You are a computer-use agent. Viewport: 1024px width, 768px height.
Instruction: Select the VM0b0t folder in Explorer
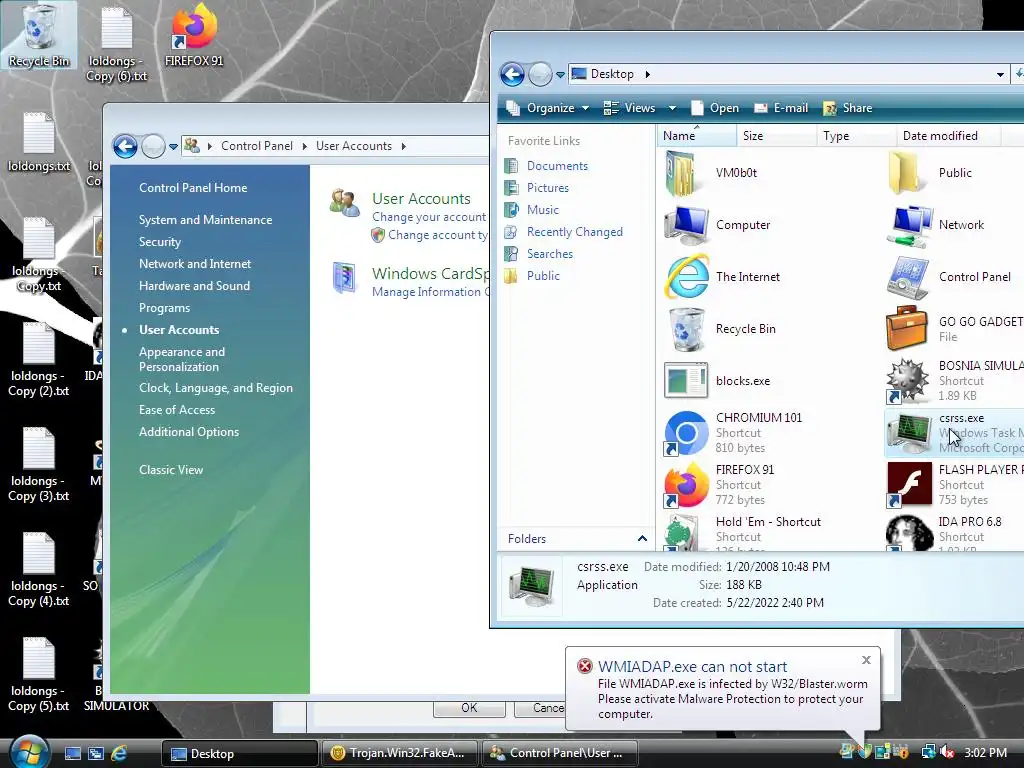[x=712, y=173]
